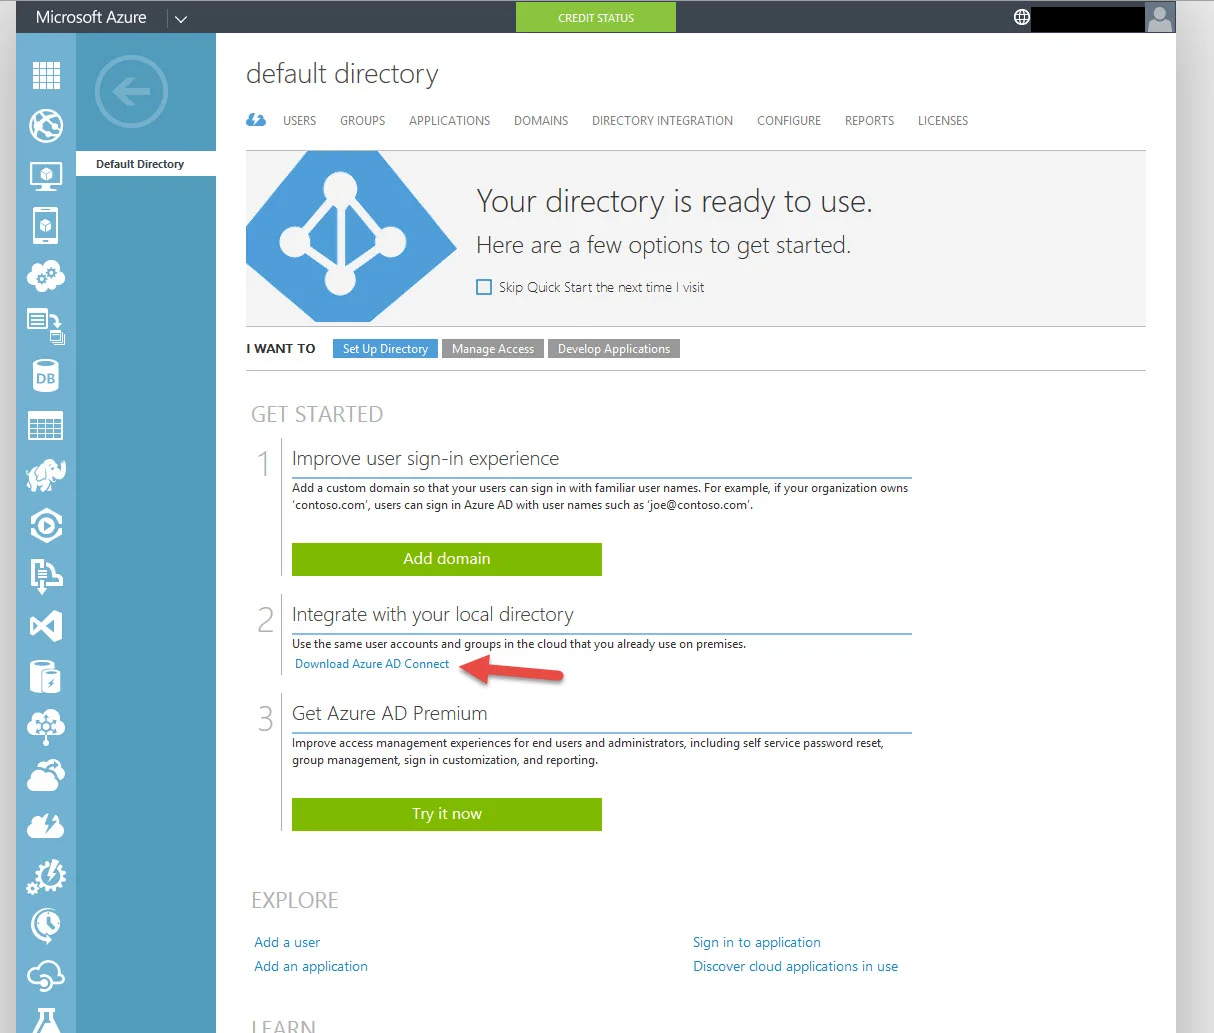
Task: Switch to the REPORTS tab
Action: [x=869, y=121]
